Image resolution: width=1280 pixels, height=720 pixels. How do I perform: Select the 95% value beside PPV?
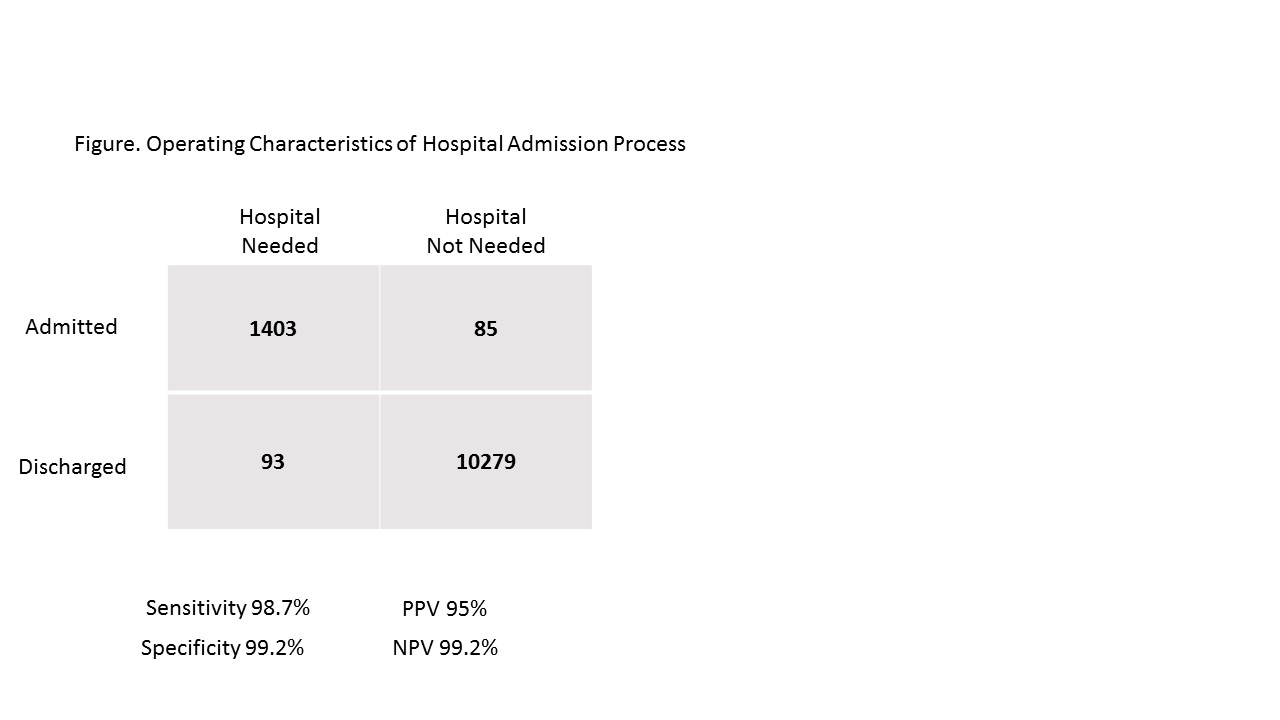coord(466,609)
